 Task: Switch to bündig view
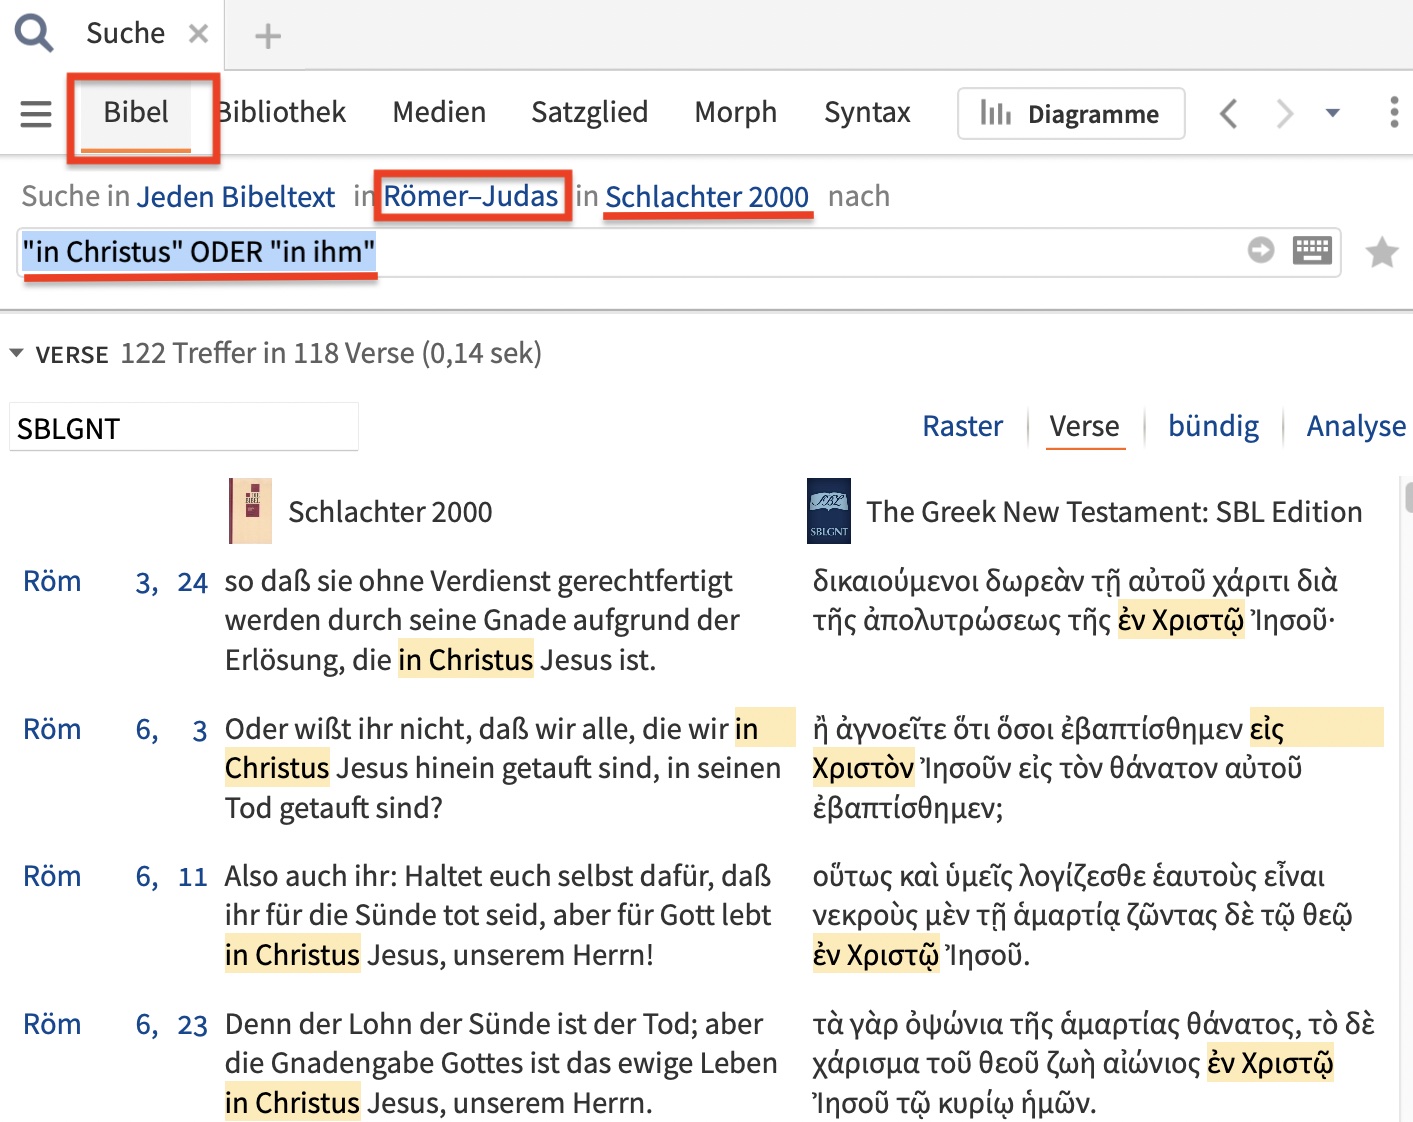(x=1213, y=426)
